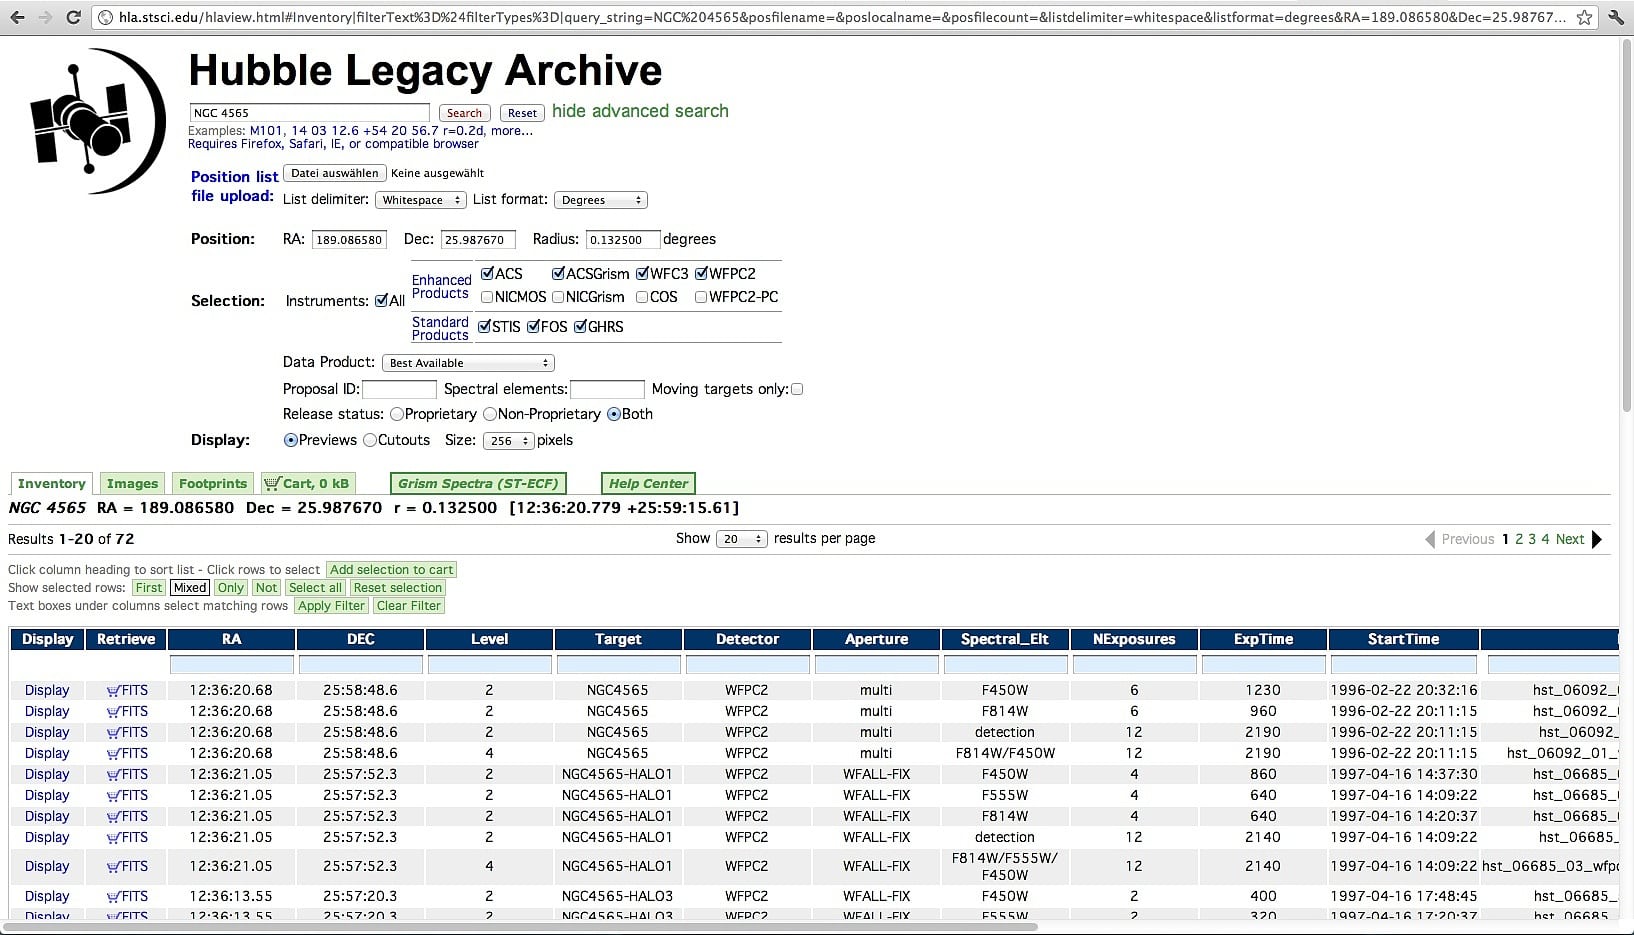The height and width of the screenshot is (935, 1634).
Task: Bookmark this page with the star icon
Action: click(1584, 17)
